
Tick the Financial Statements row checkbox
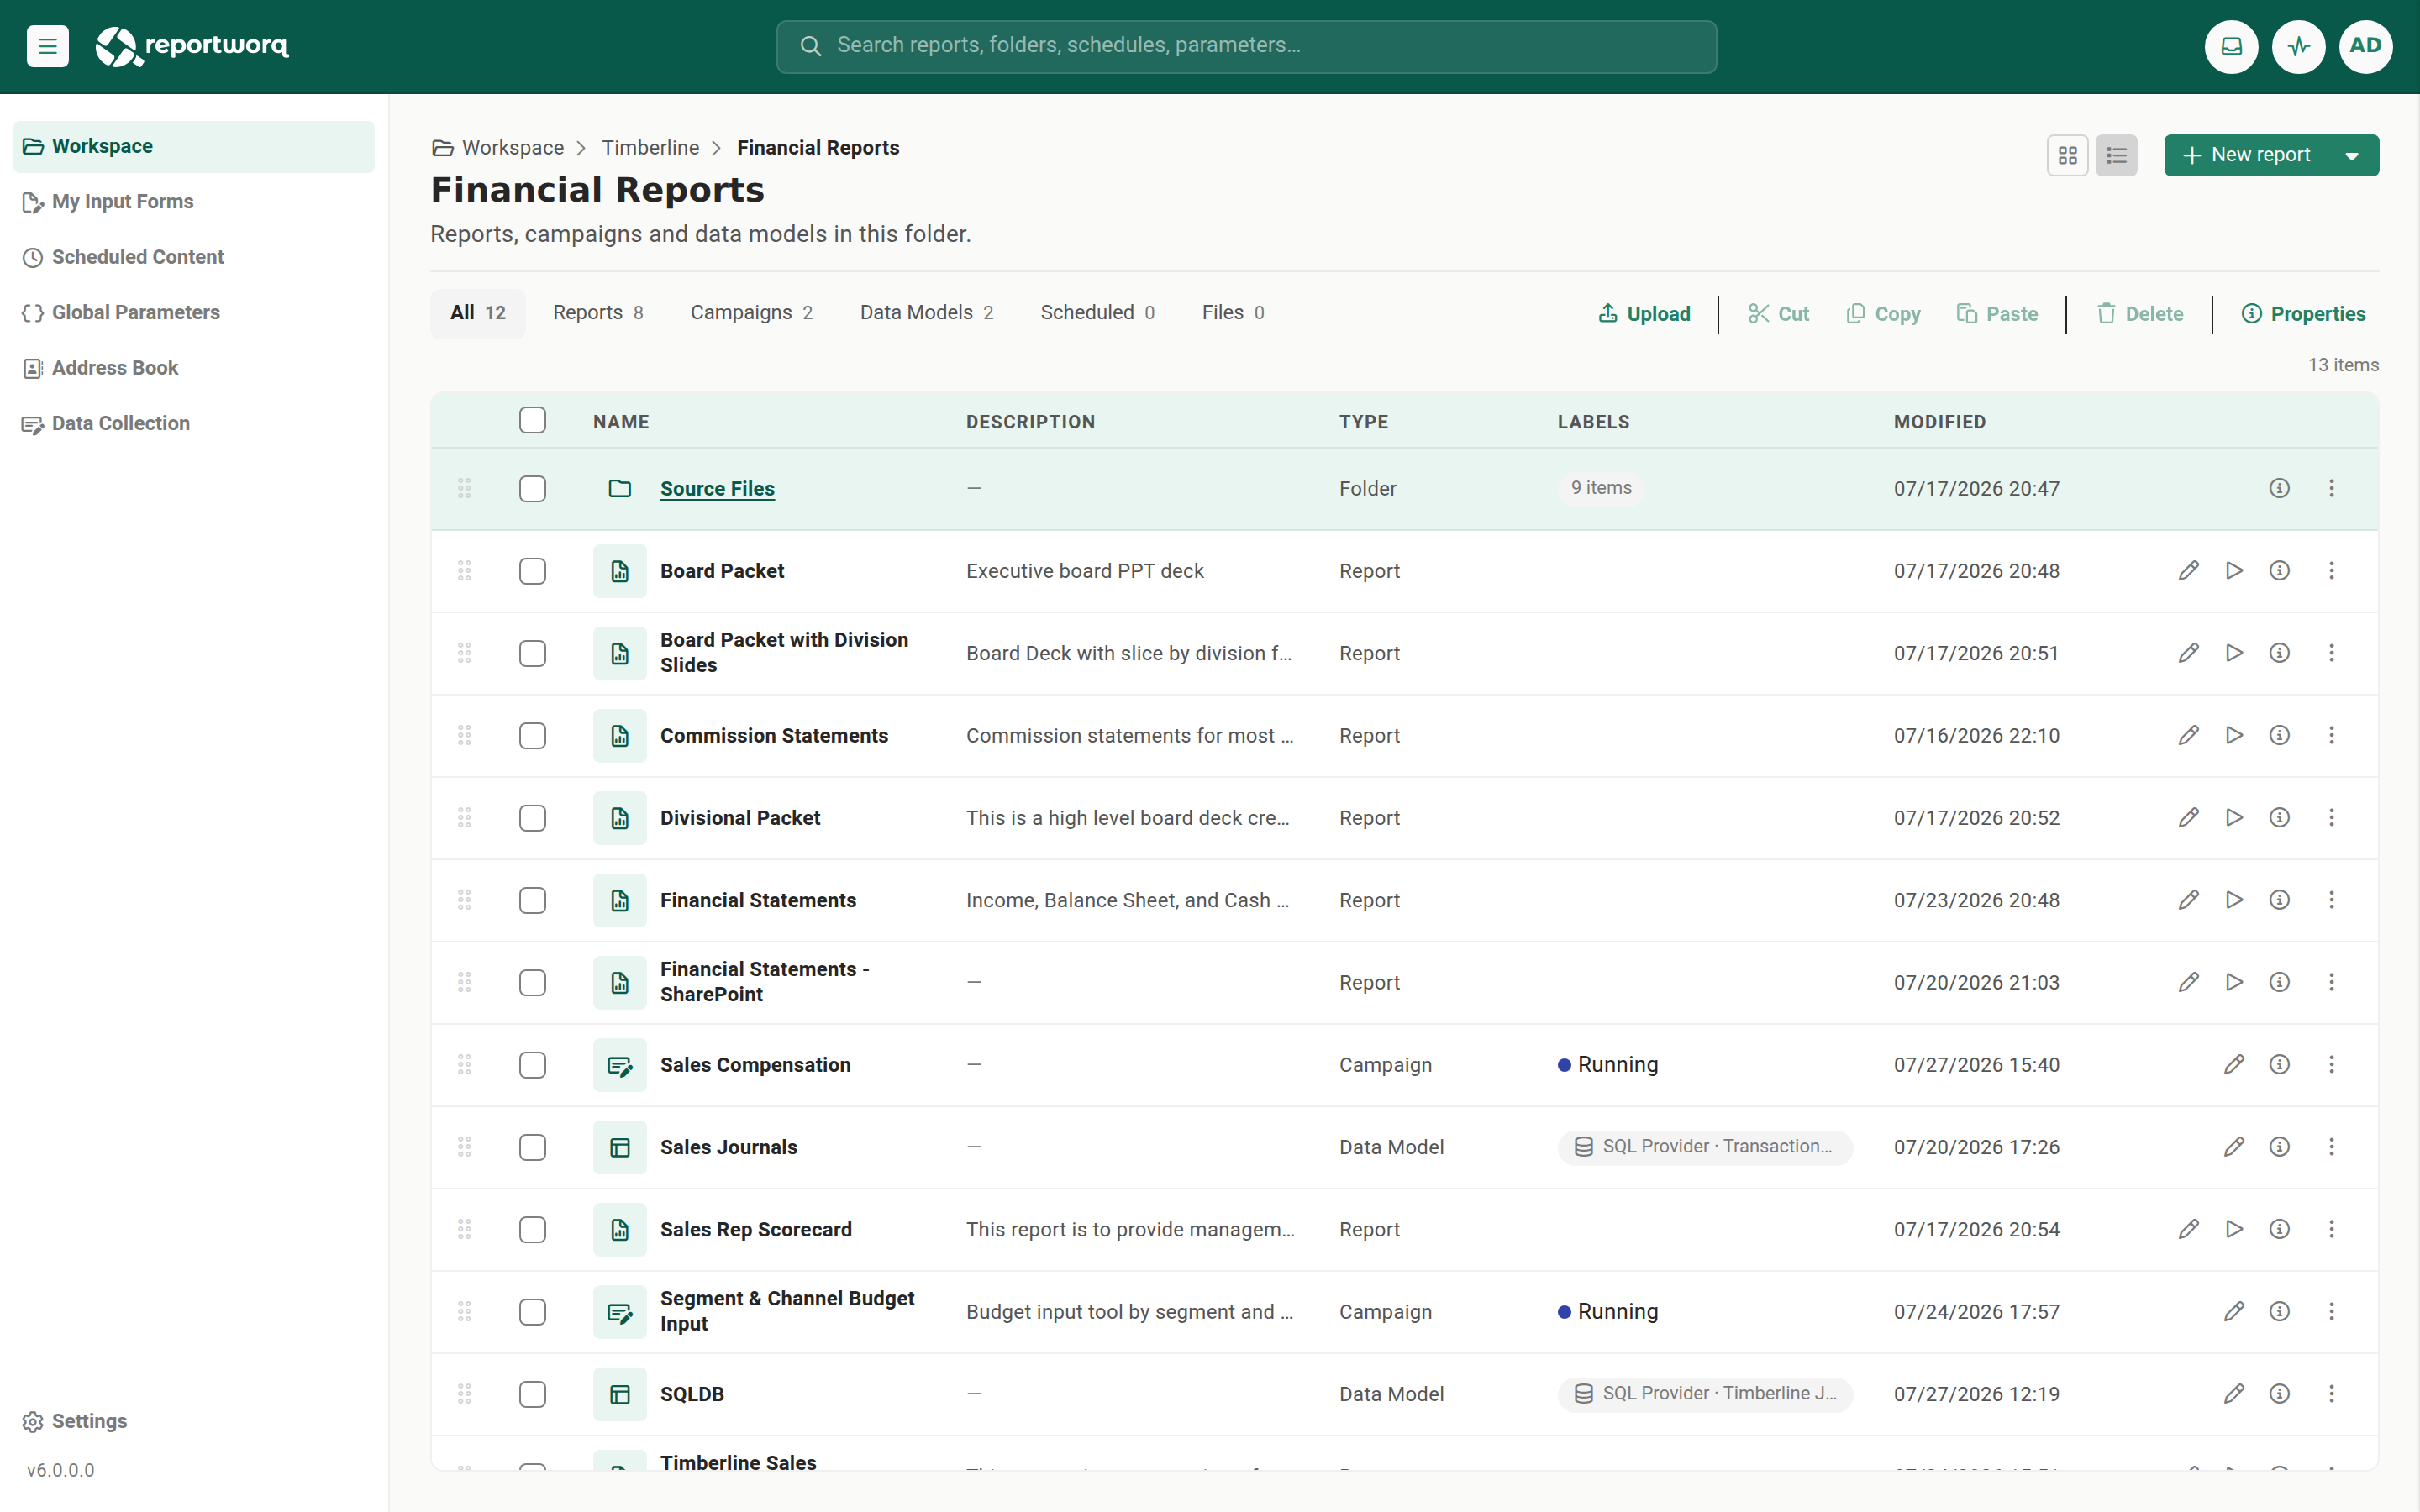532,900
